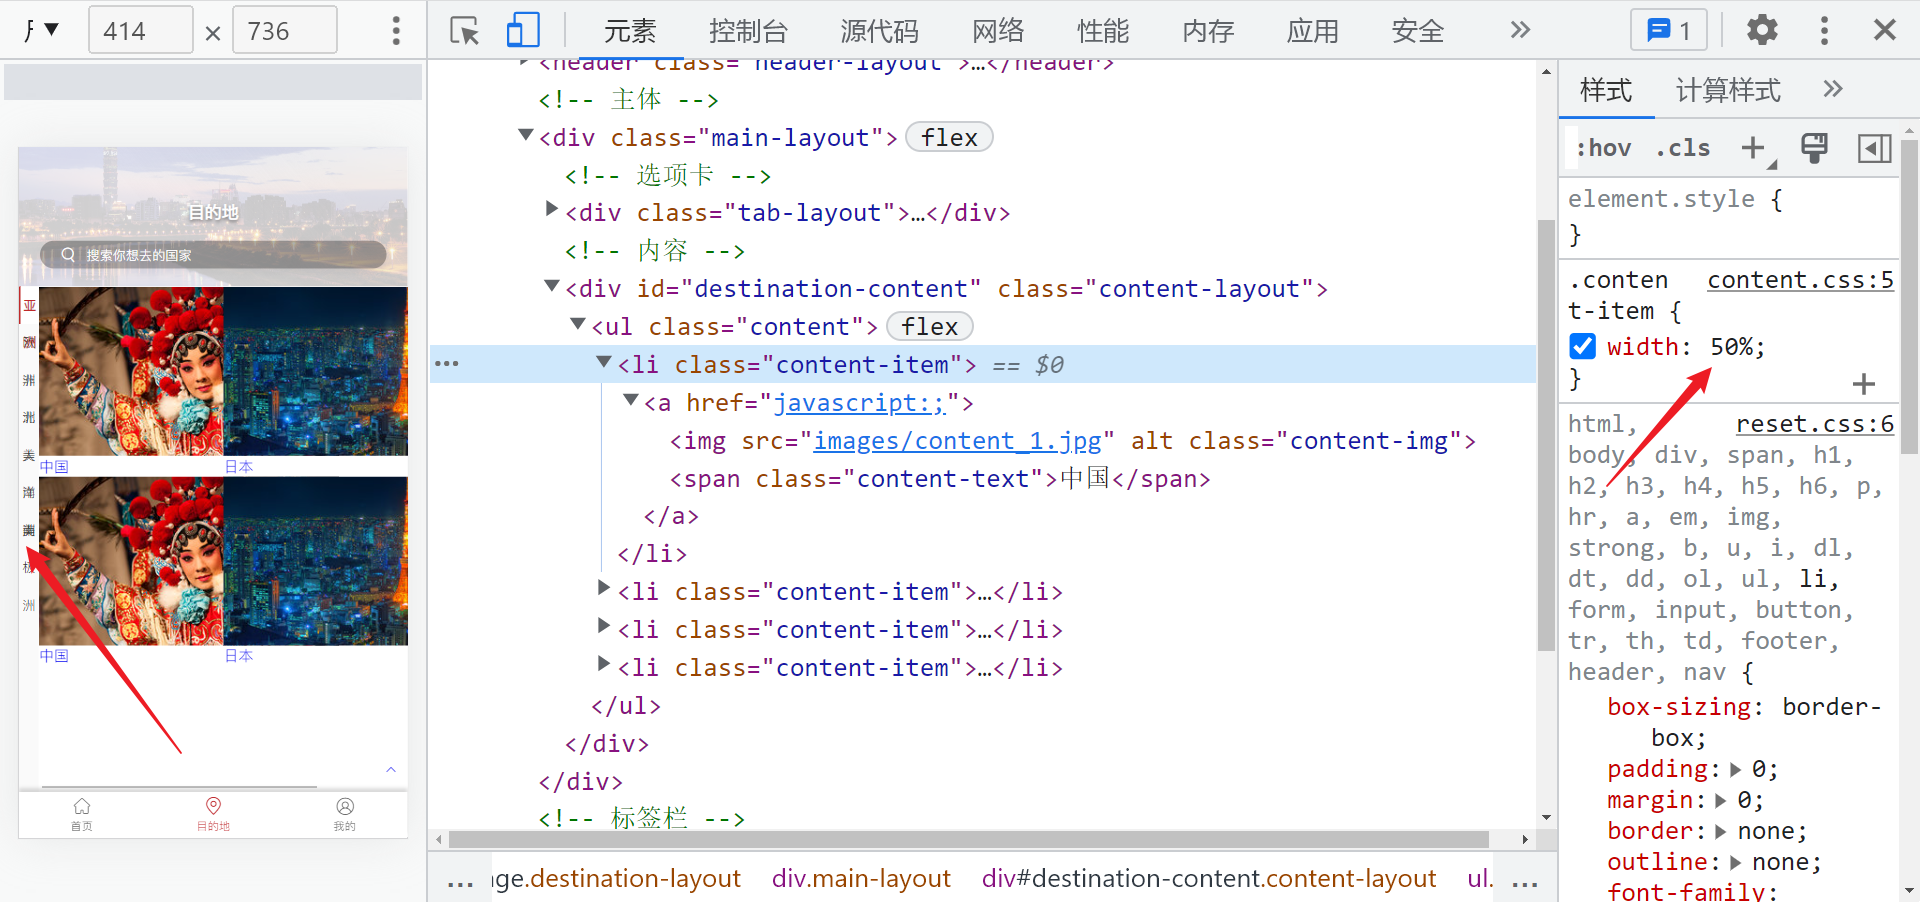Switch to the 控制台 tab
The image size is (1920, 902).
pyautogui.click(x=748, y=31)
